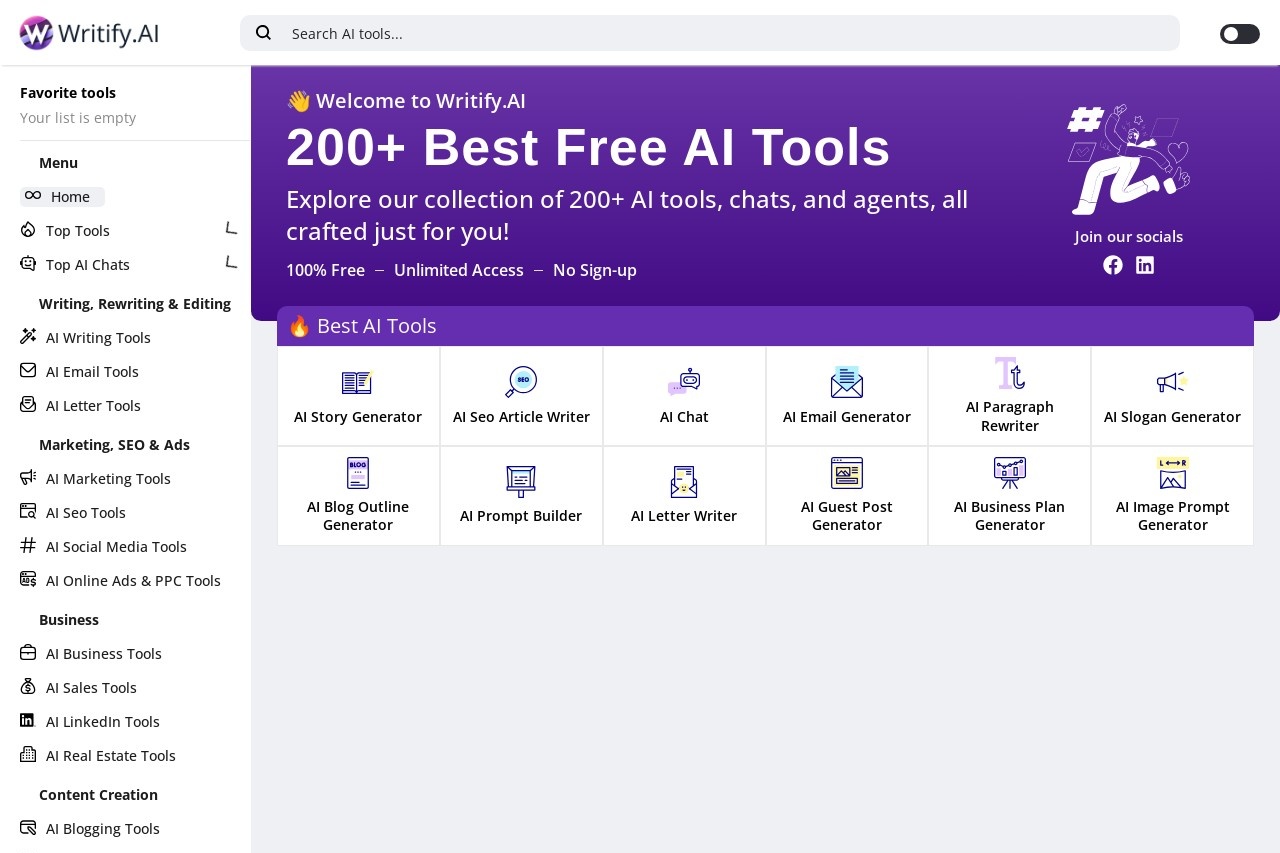Click the Top AI Chats robot icon
The width and height of the screenshot is (1280, 853).
coord(28,264)
